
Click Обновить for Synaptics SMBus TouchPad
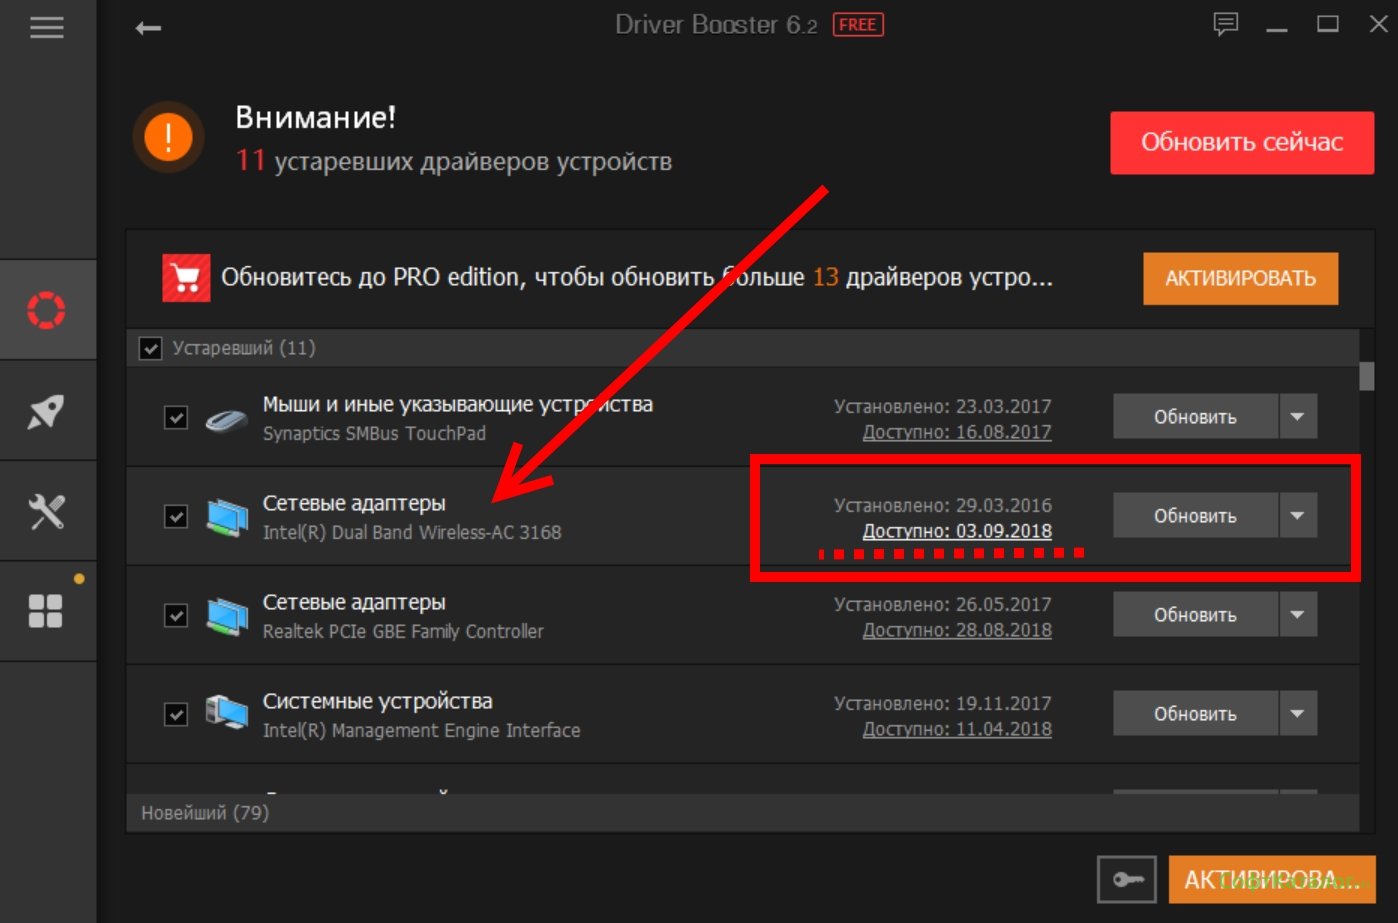[x=1196, y=417]
